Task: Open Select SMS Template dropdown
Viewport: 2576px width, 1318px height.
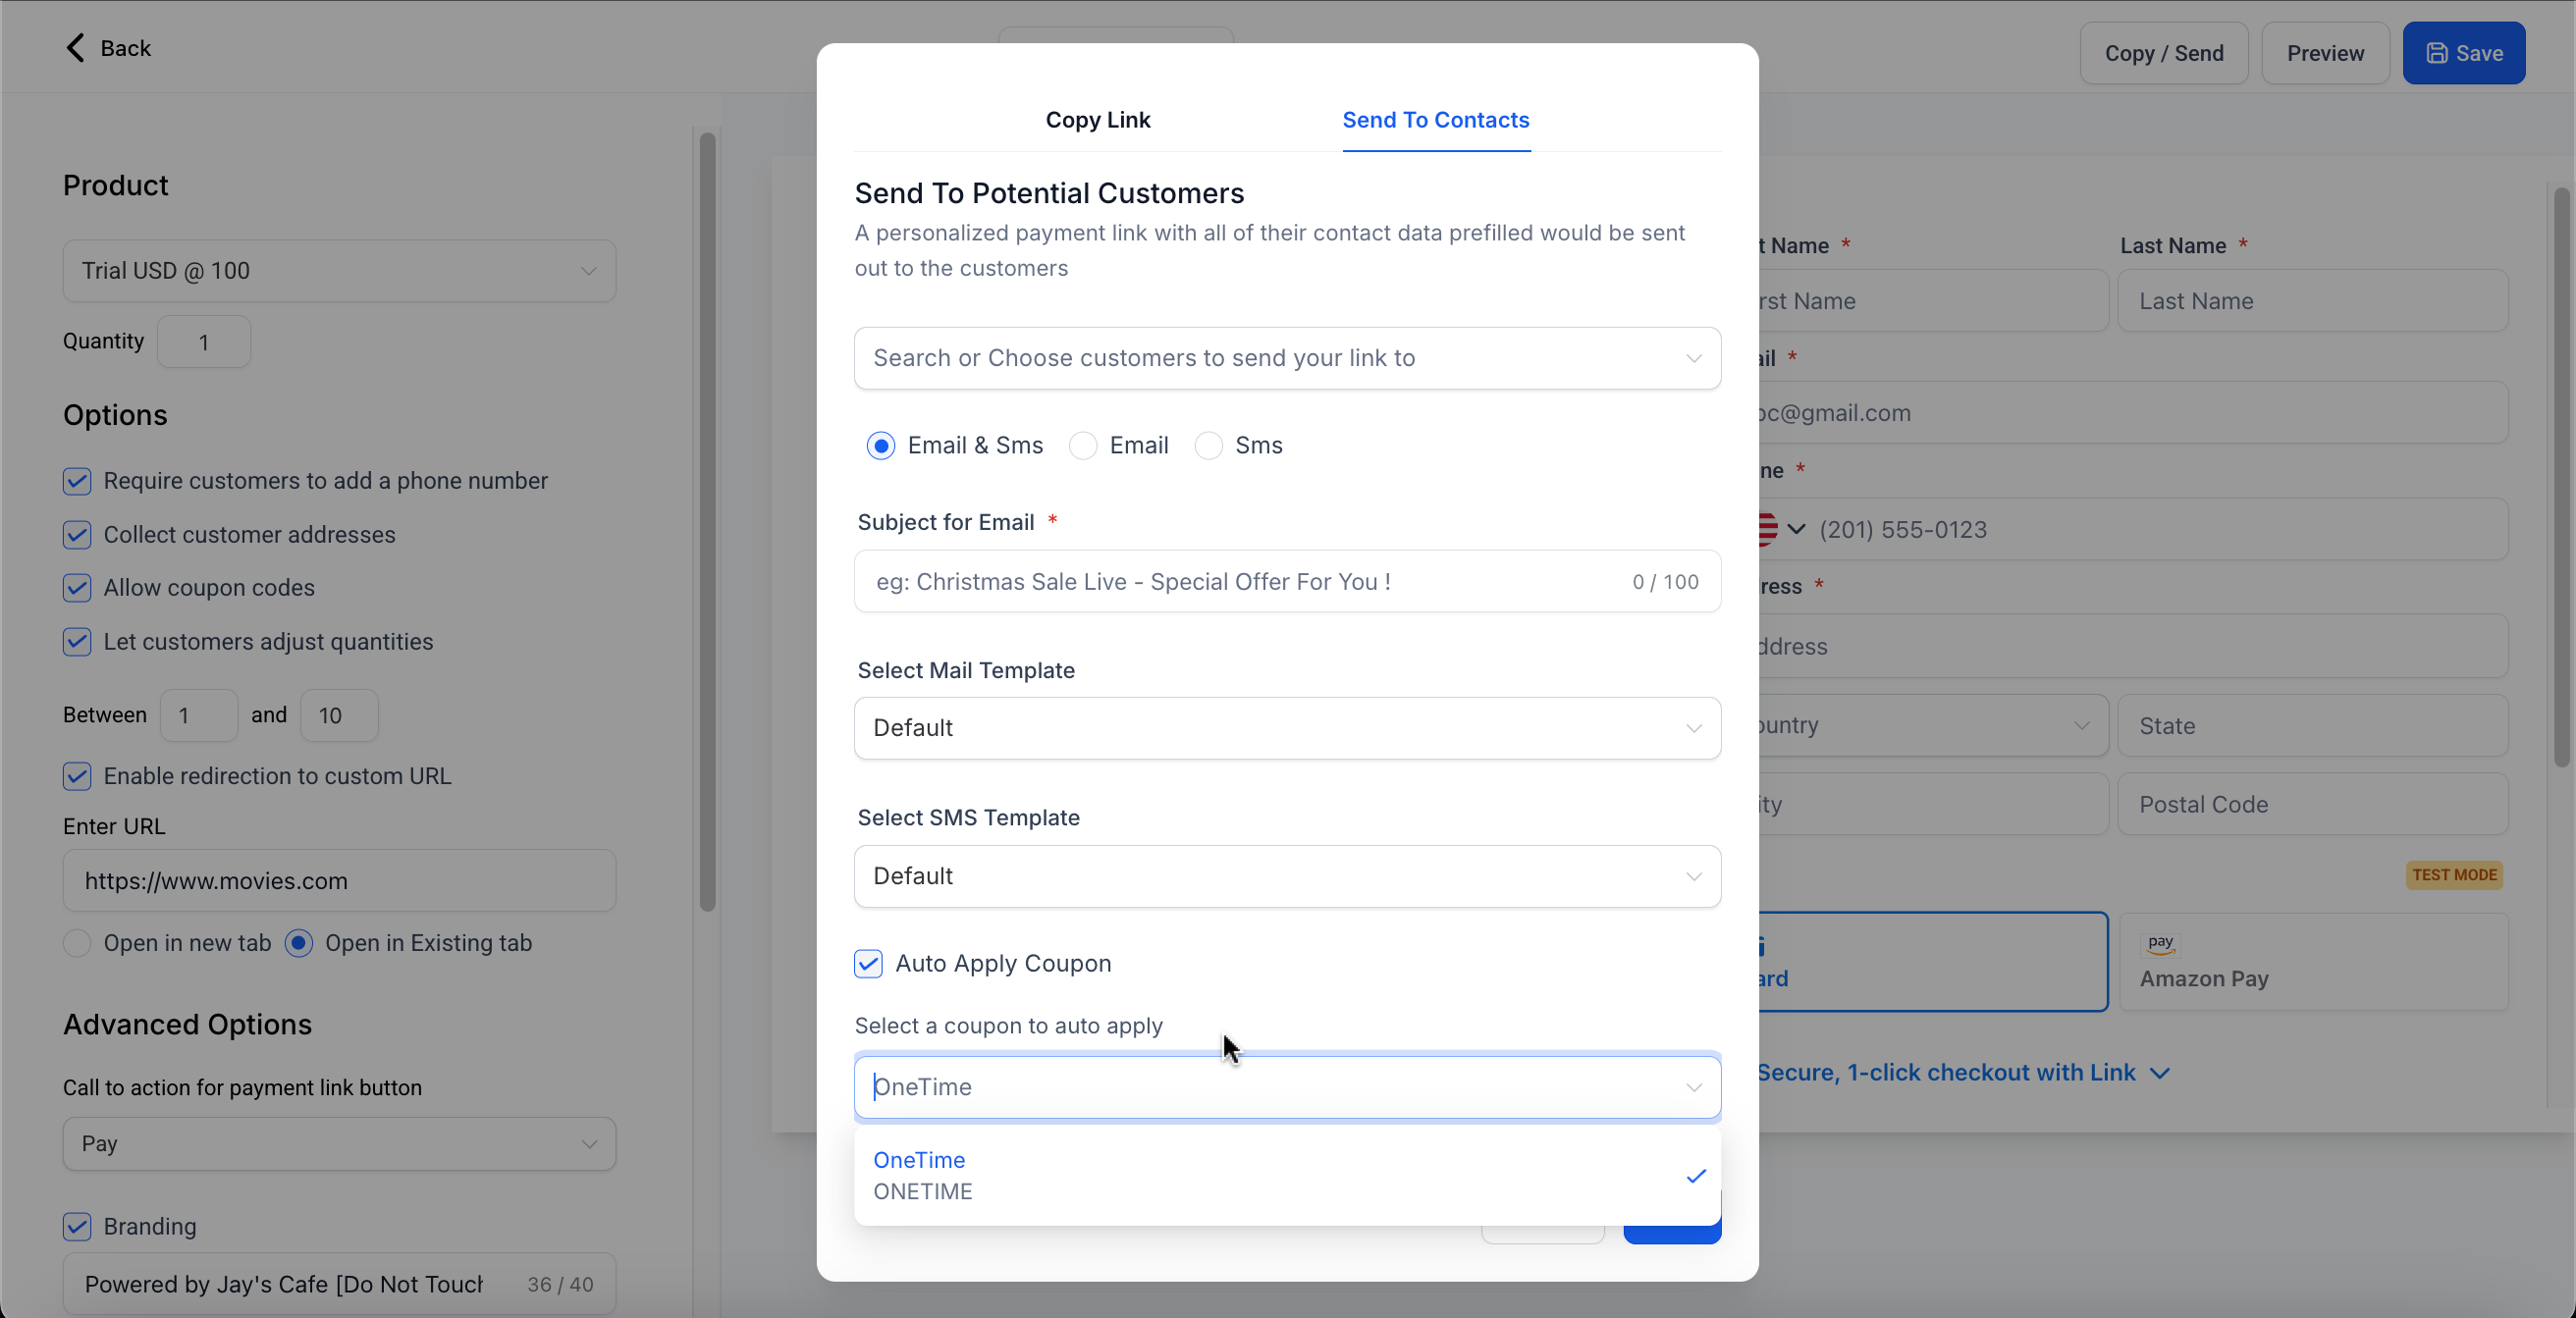Action: [x=1286, y=876]
